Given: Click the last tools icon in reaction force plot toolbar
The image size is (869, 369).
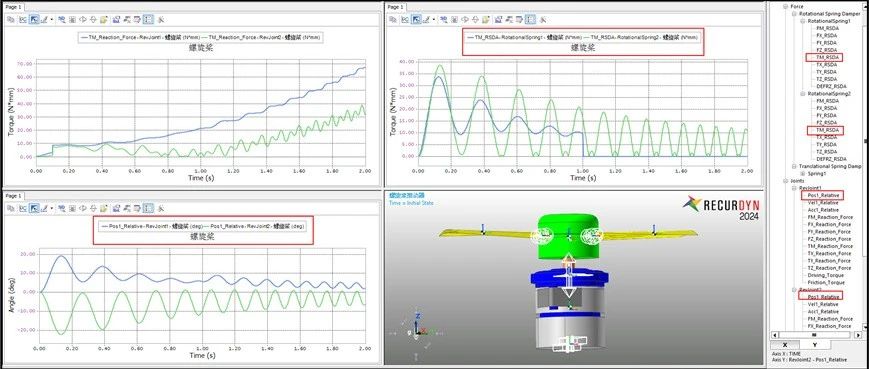Looking at the screenshot, I should pyautogui.click(x=161, y=19).
